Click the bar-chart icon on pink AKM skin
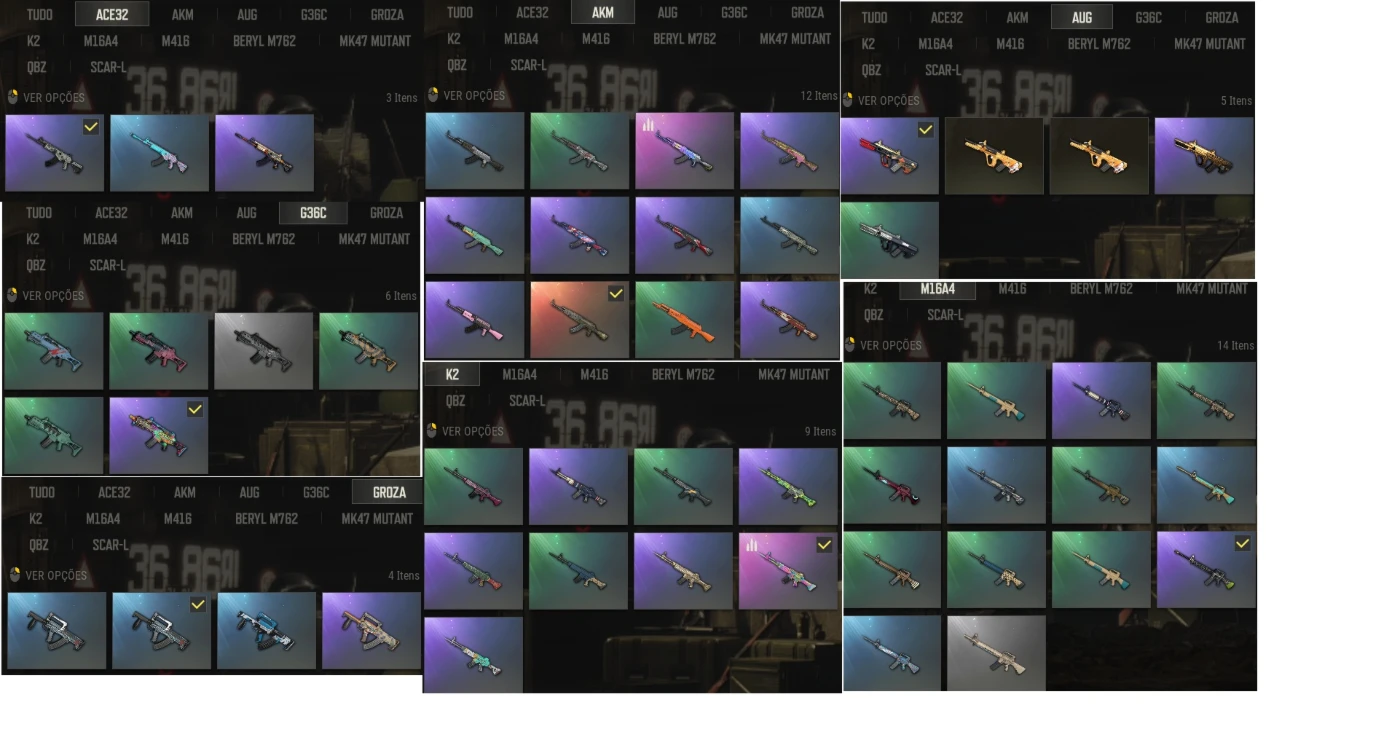The image size is (1400, 729). [x=648, y=126]
